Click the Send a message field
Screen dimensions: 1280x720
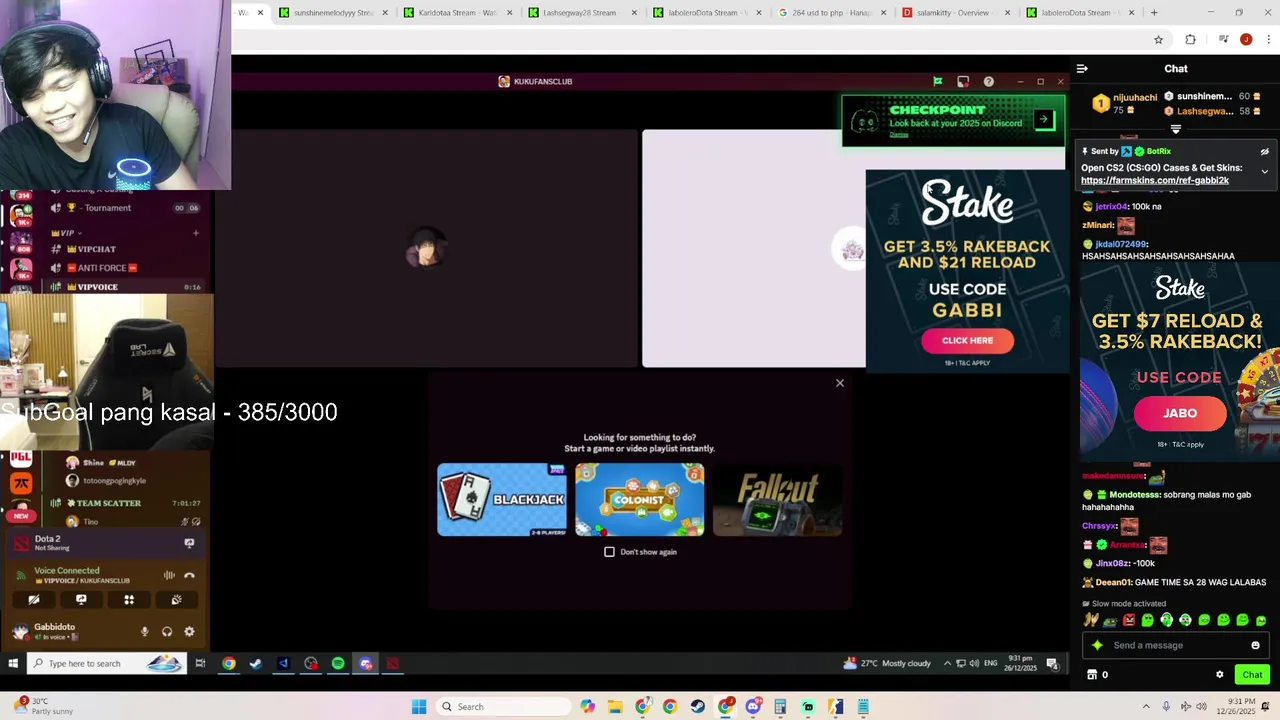point(1176,645)
